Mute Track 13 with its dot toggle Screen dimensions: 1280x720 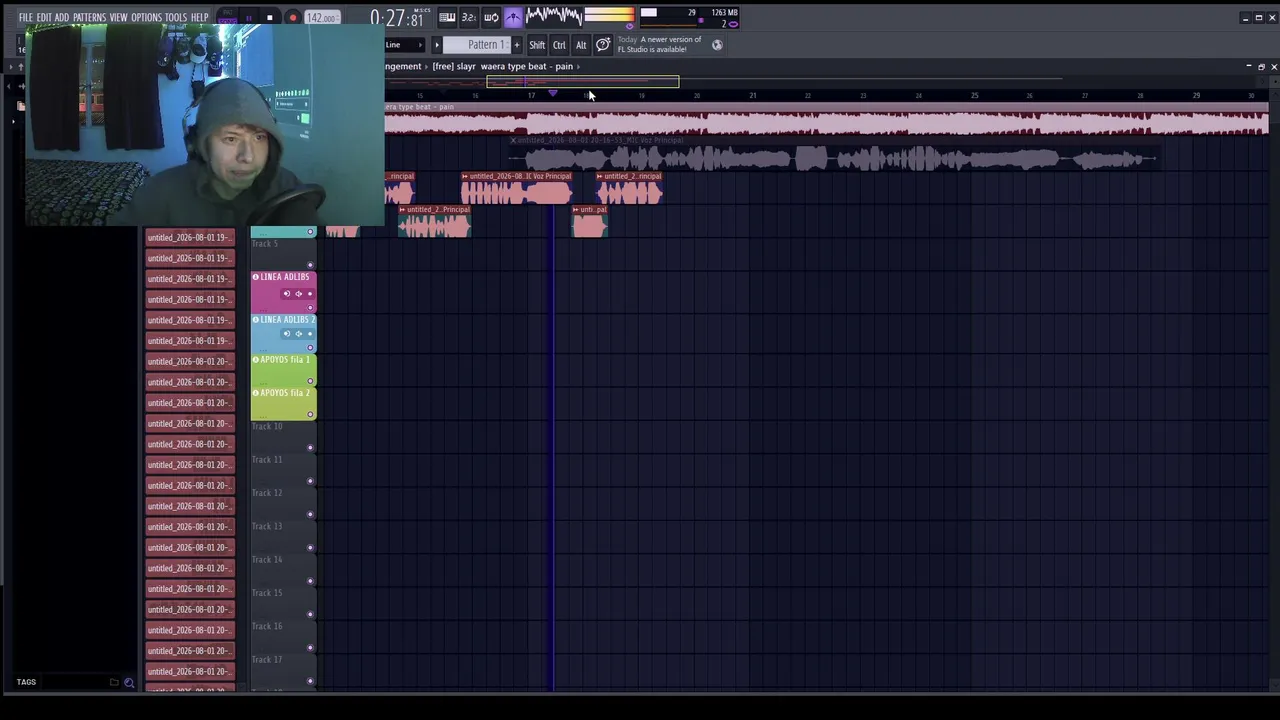[310, 548]
